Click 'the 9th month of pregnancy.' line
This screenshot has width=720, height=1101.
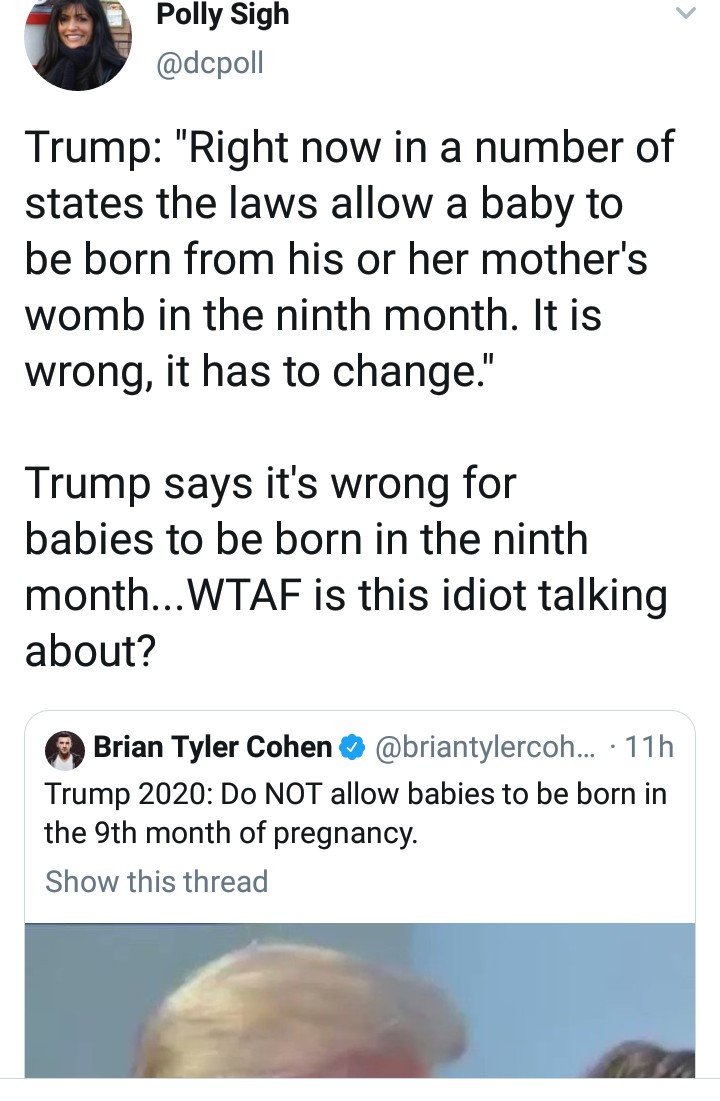tap(231, 833)
